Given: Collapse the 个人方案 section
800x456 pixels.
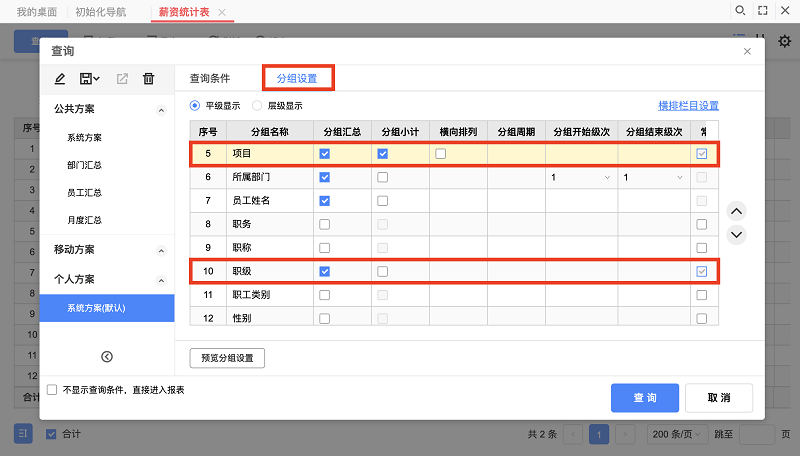Looking at the screenshot, I should click(x=161, y=280).
